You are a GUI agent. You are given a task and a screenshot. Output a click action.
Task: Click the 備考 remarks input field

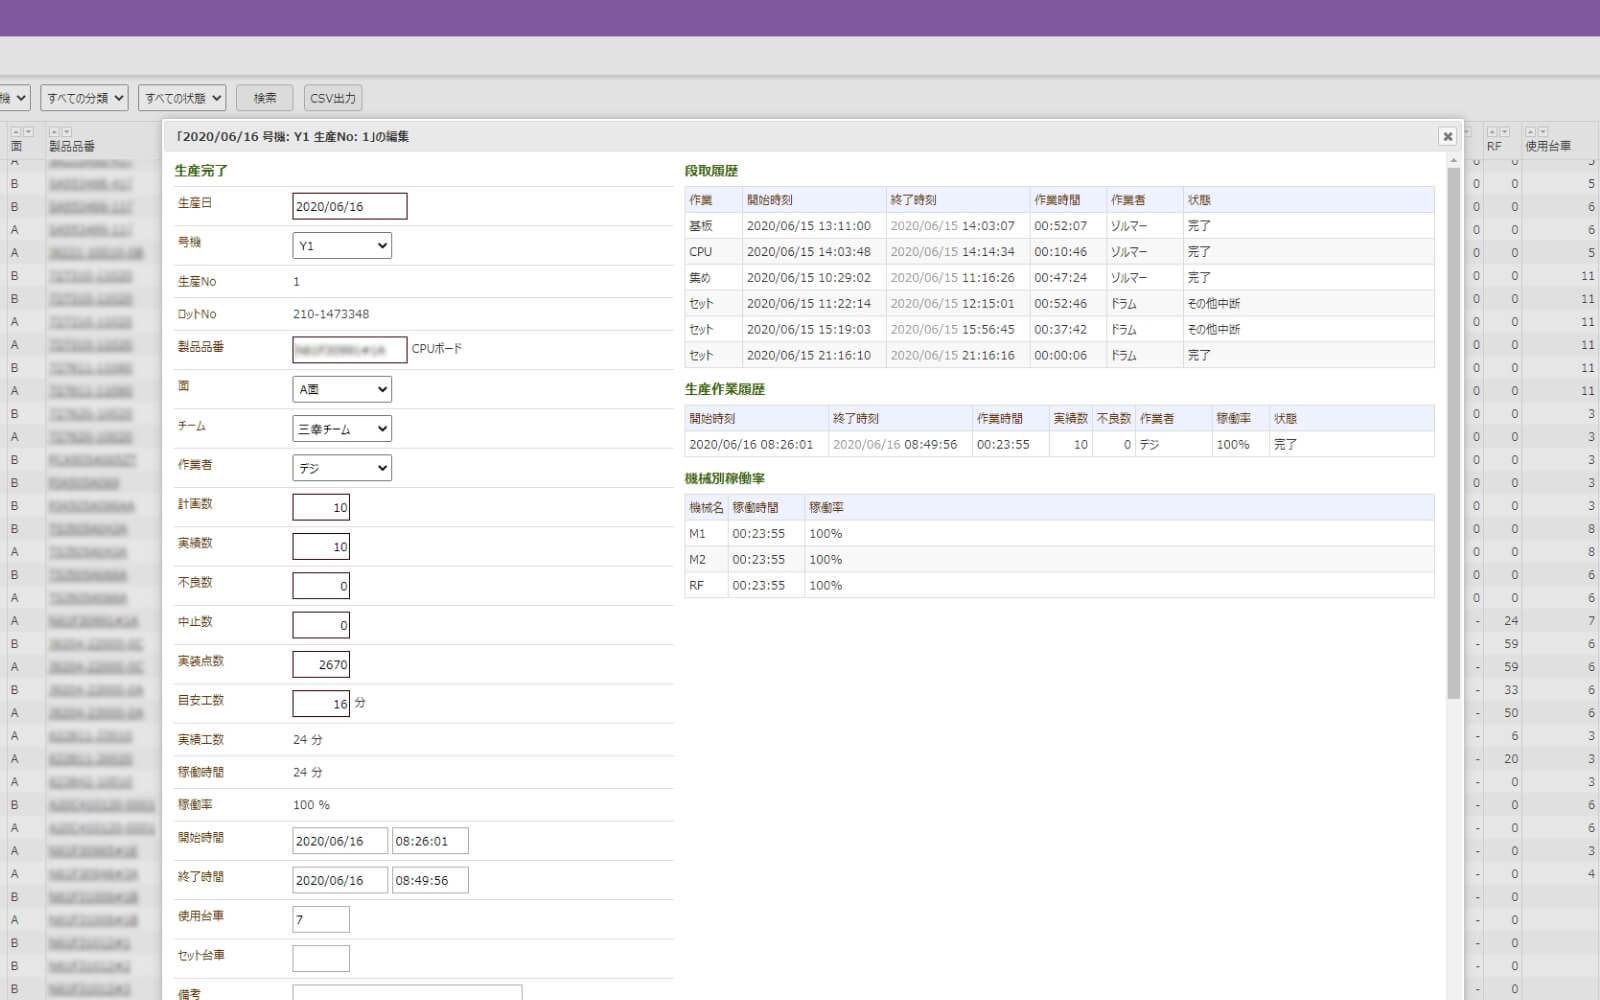pos(407,993)
